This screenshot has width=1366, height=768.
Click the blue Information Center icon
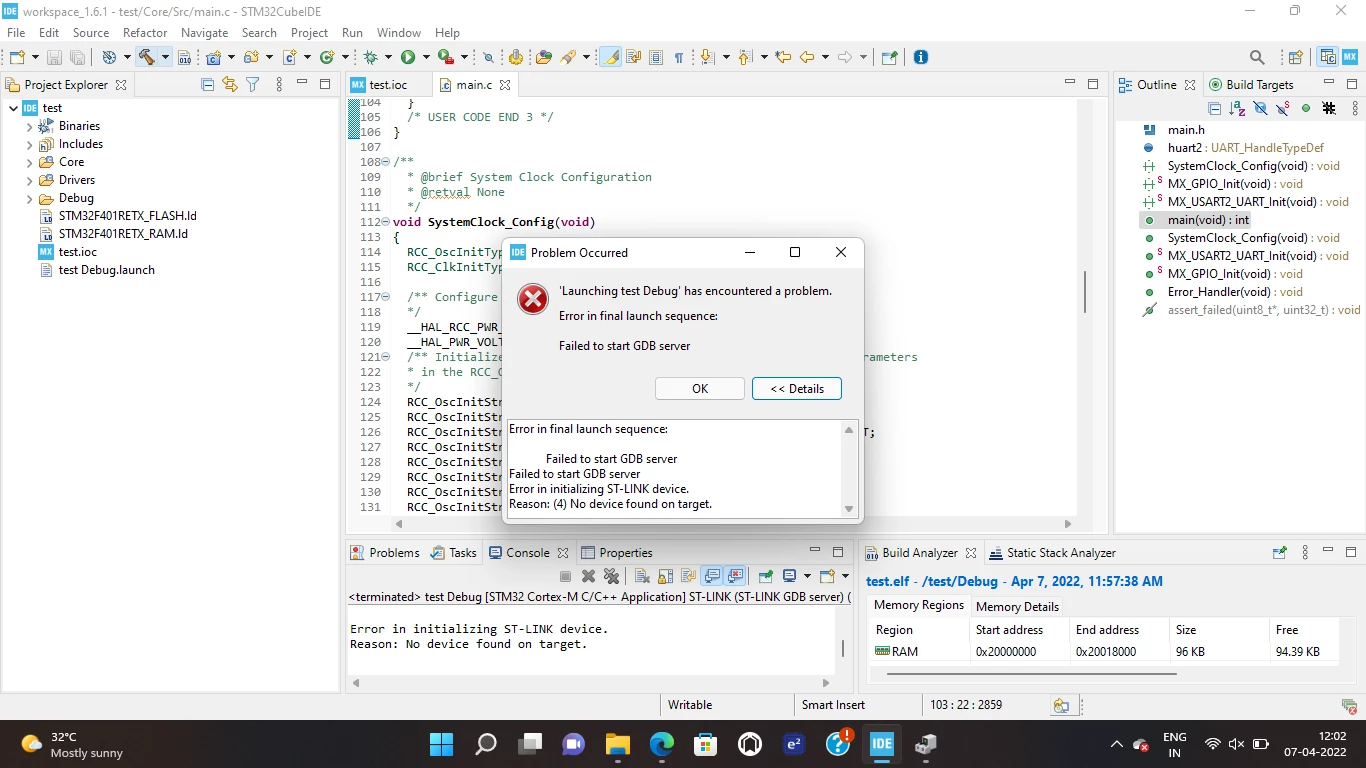(921, 57)
